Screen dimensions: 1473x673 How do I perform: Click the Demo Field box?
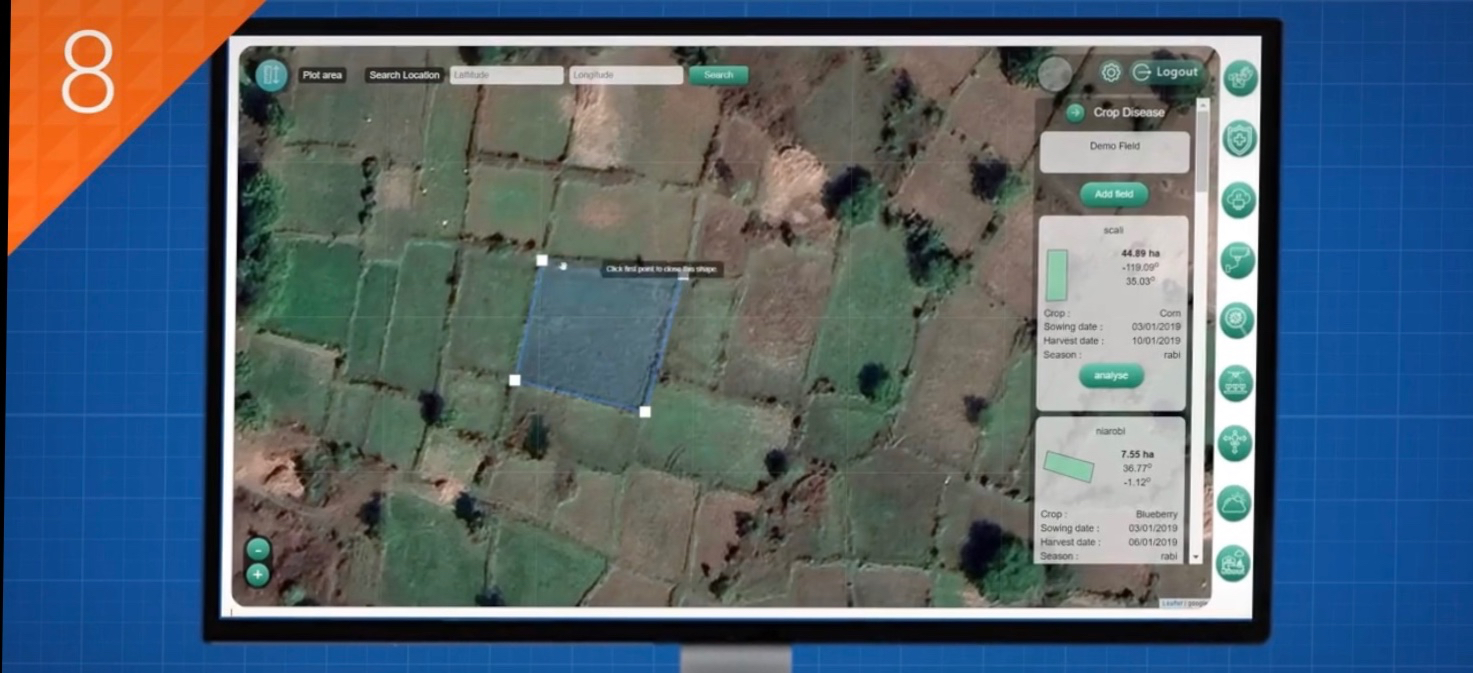tap(1114, 152)
